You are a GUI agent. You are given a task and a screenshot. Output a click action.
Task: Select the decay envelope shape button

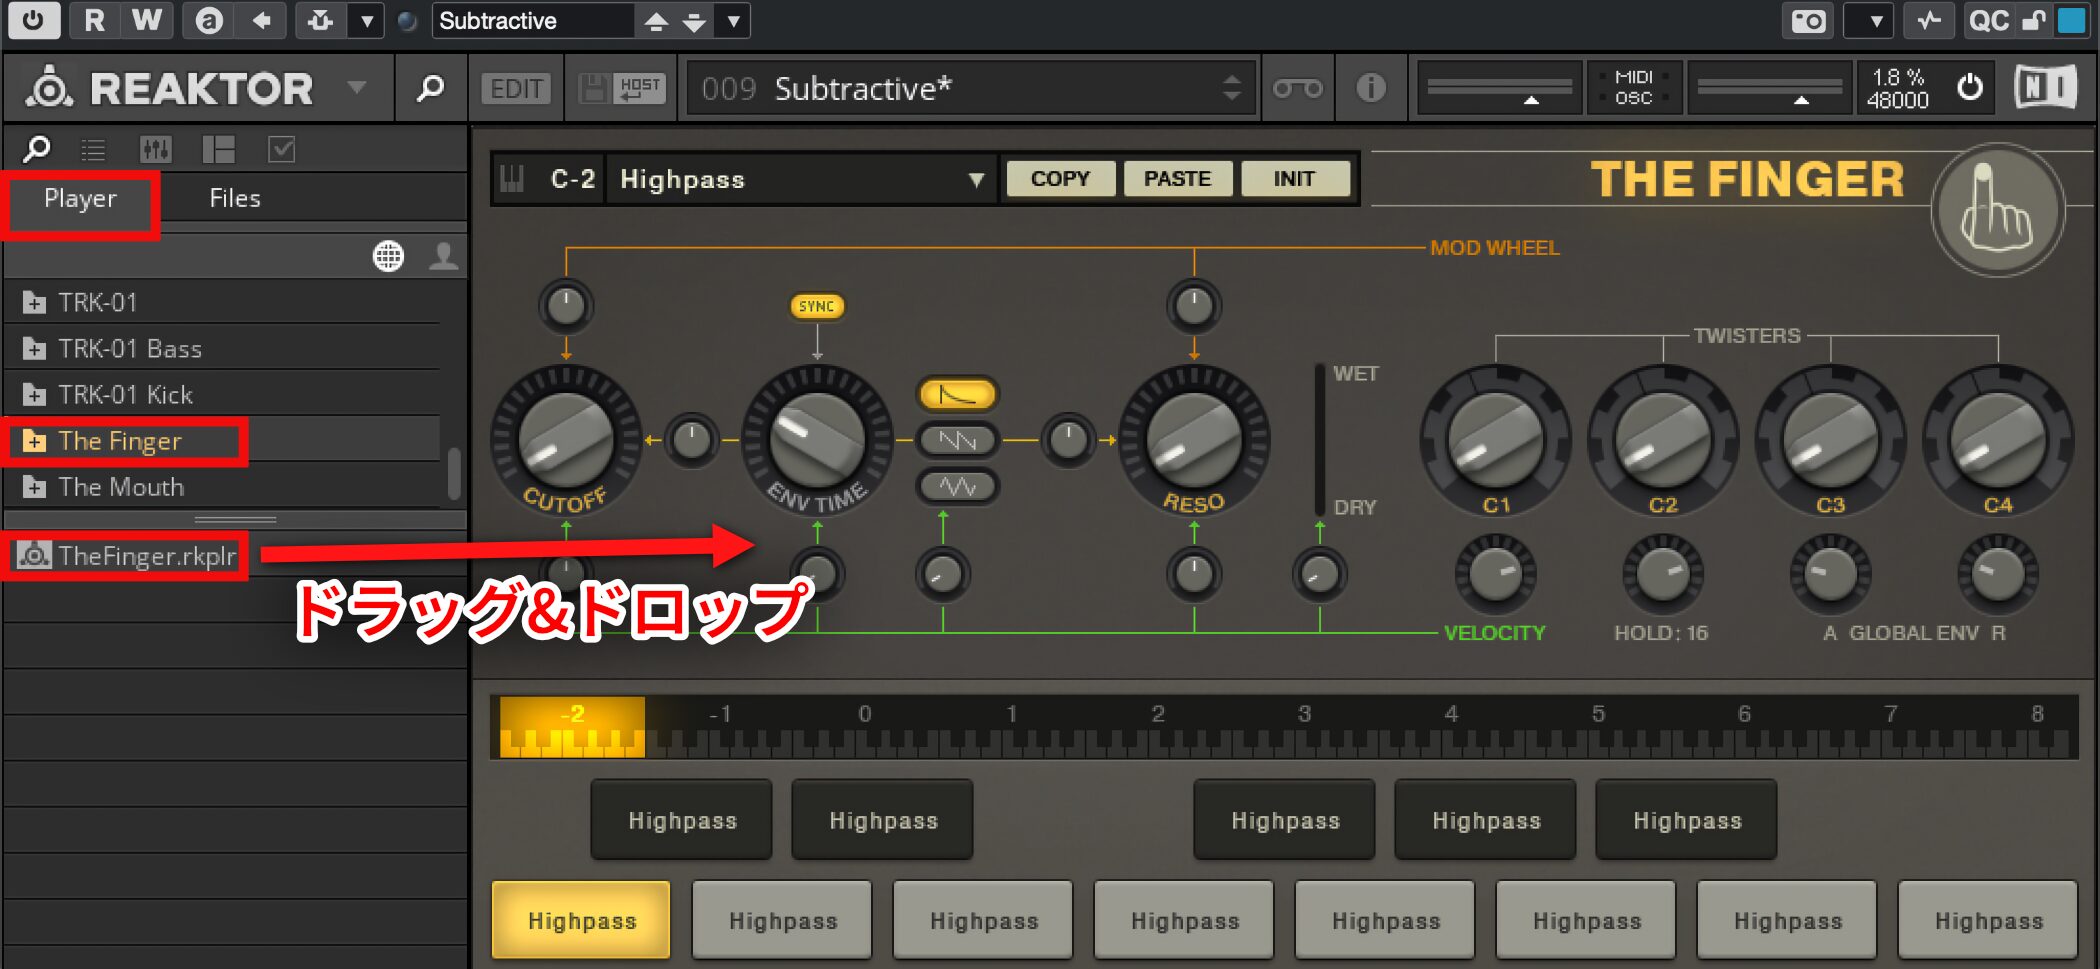(957, 394)
